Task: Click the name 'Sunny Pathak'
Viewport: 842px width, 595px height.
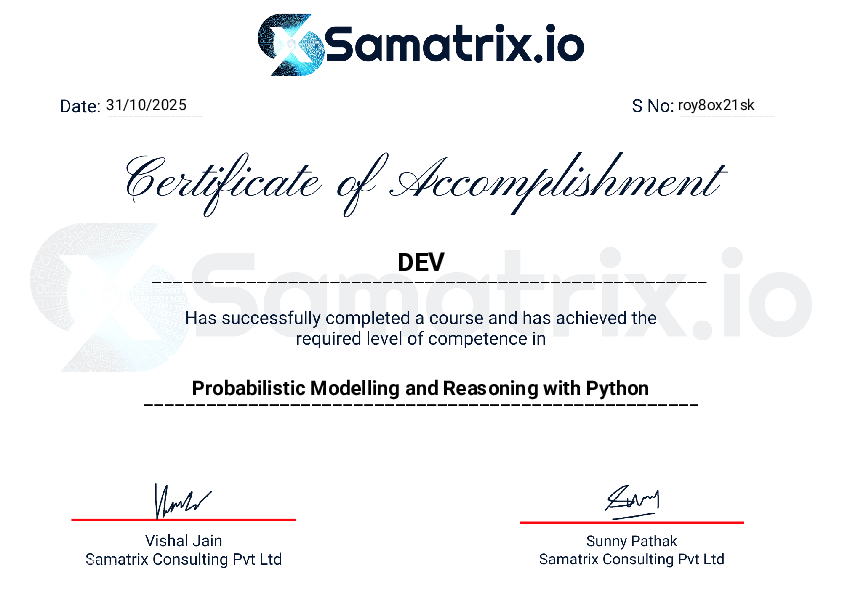Action: click(x=632, y=541)
